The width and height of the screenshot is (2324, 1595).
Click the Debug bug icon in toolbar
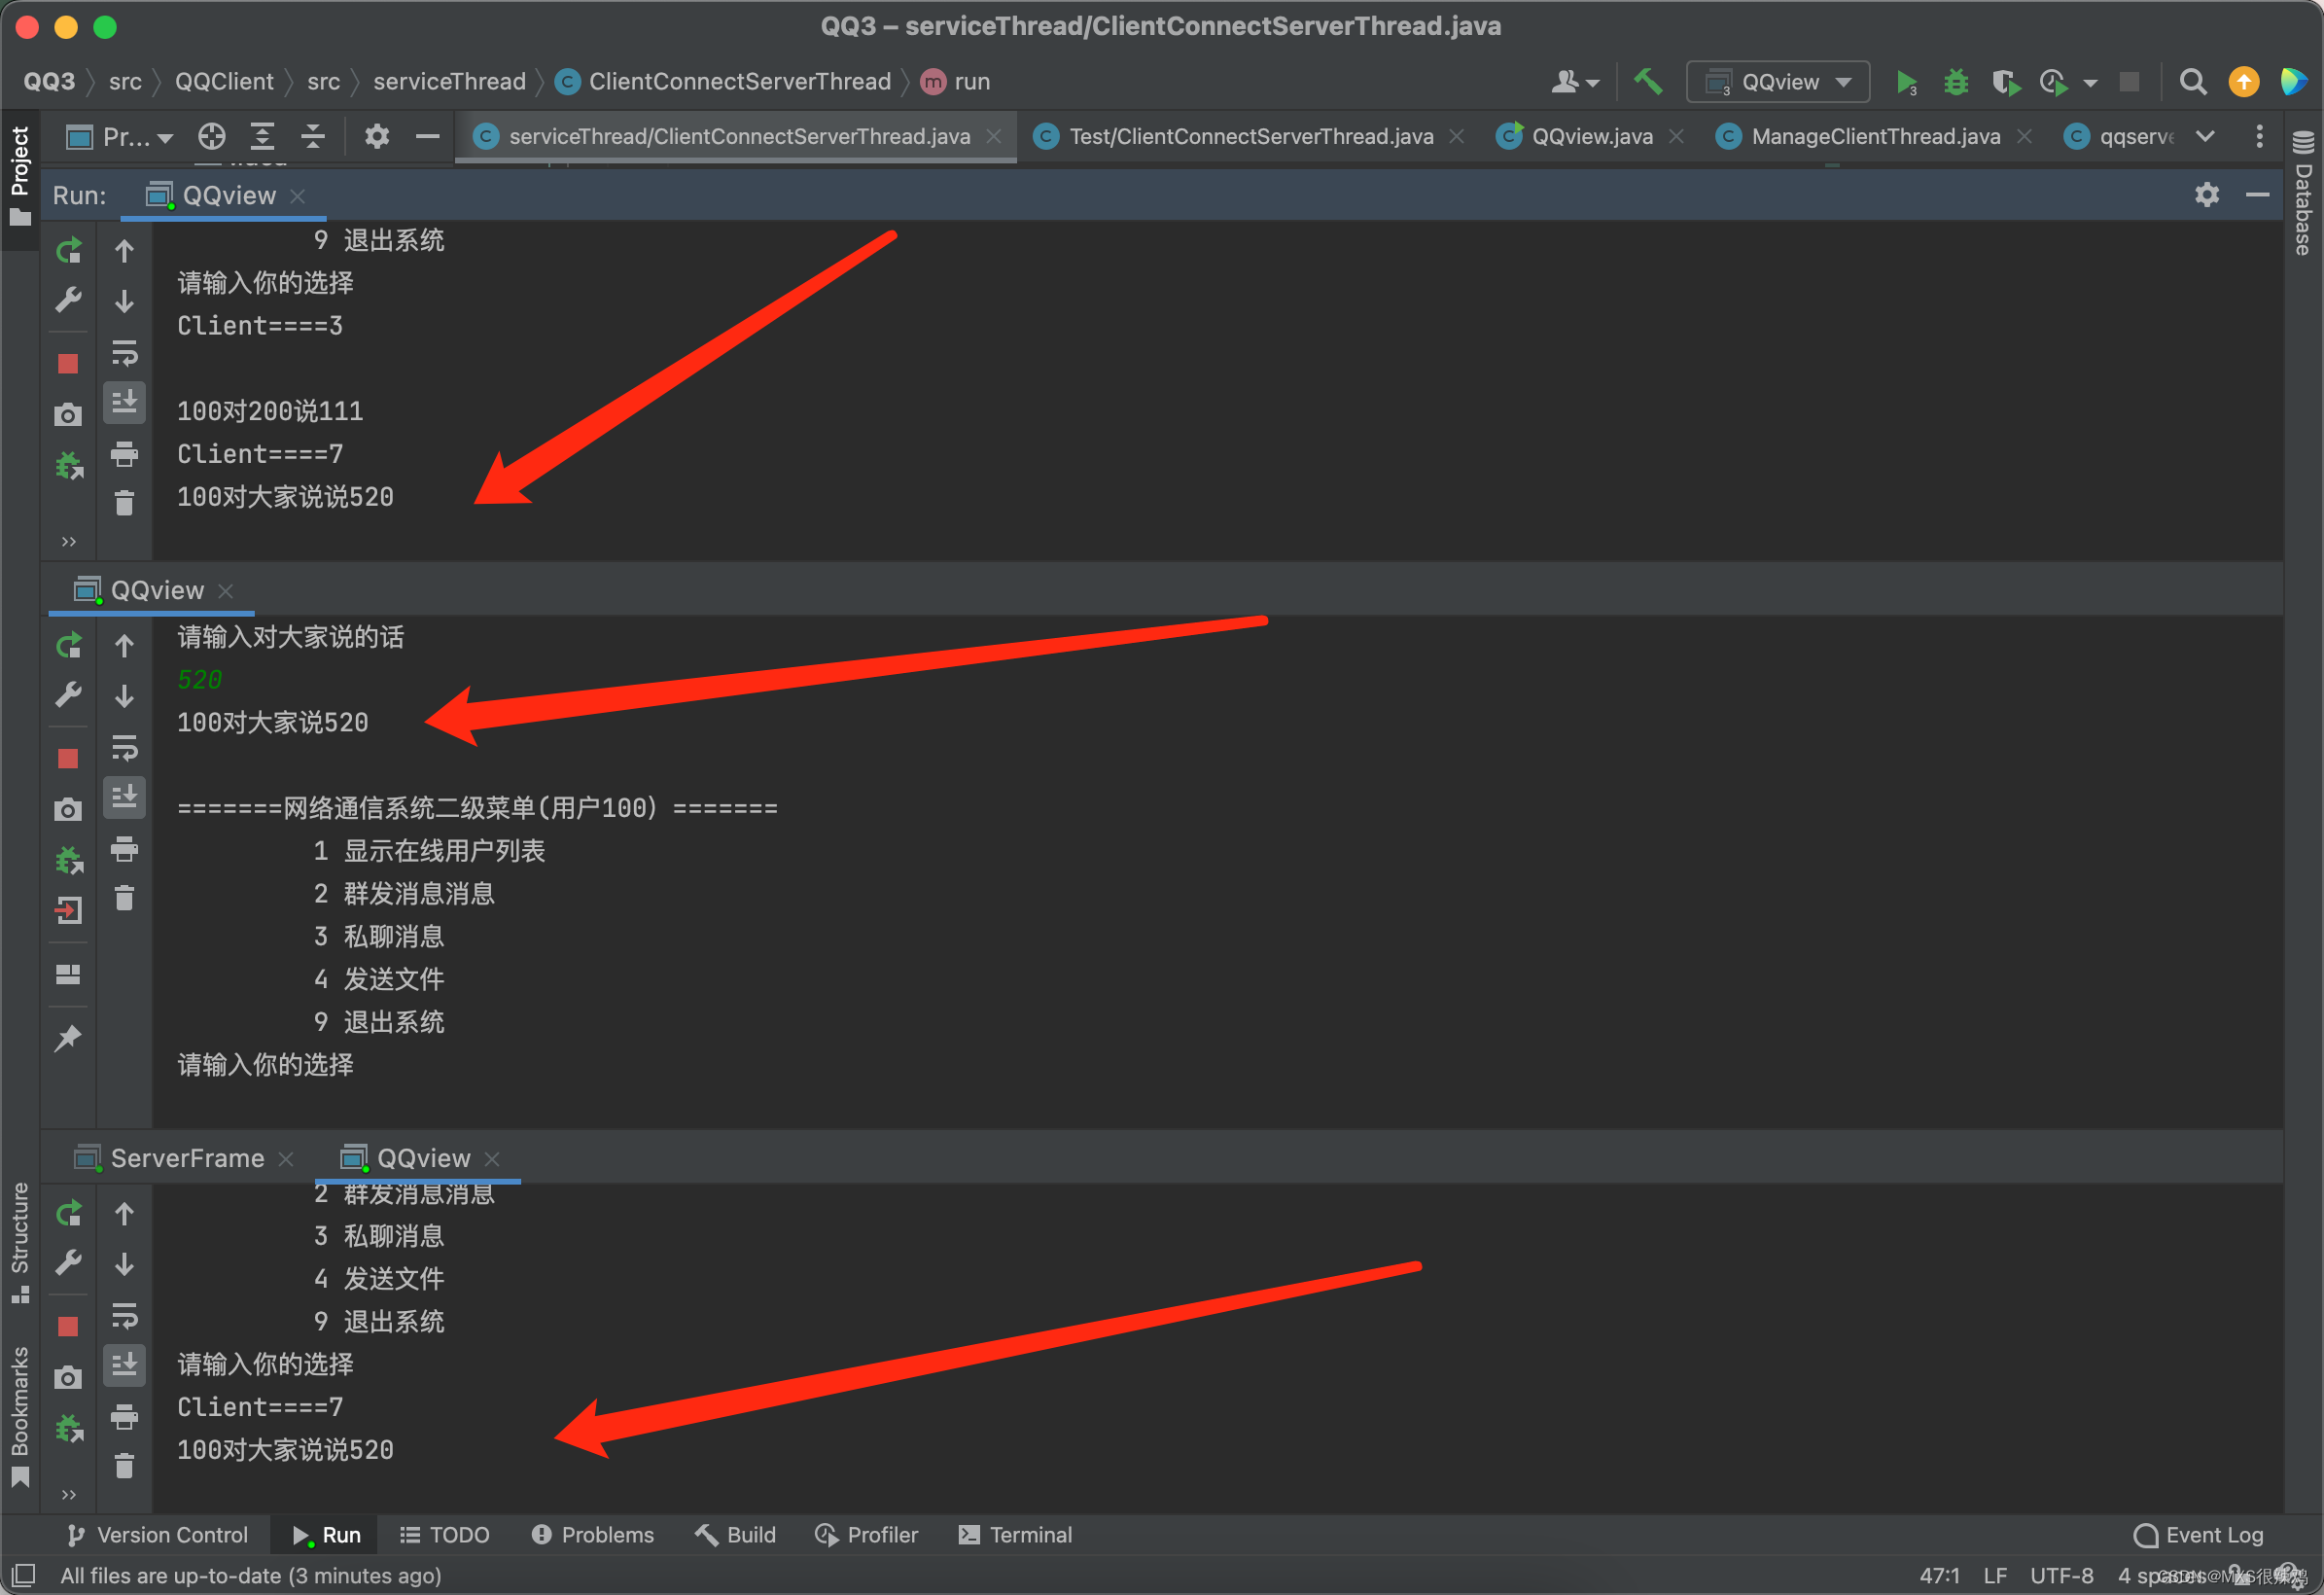(1955, 82)
